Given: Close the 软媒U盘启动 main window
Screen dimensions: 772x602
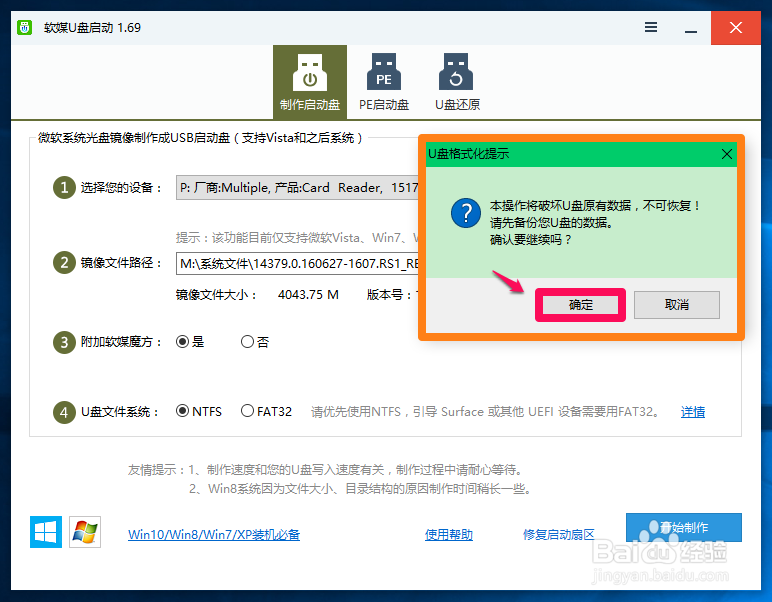Looking at the screenshot, I should [736, 28].
